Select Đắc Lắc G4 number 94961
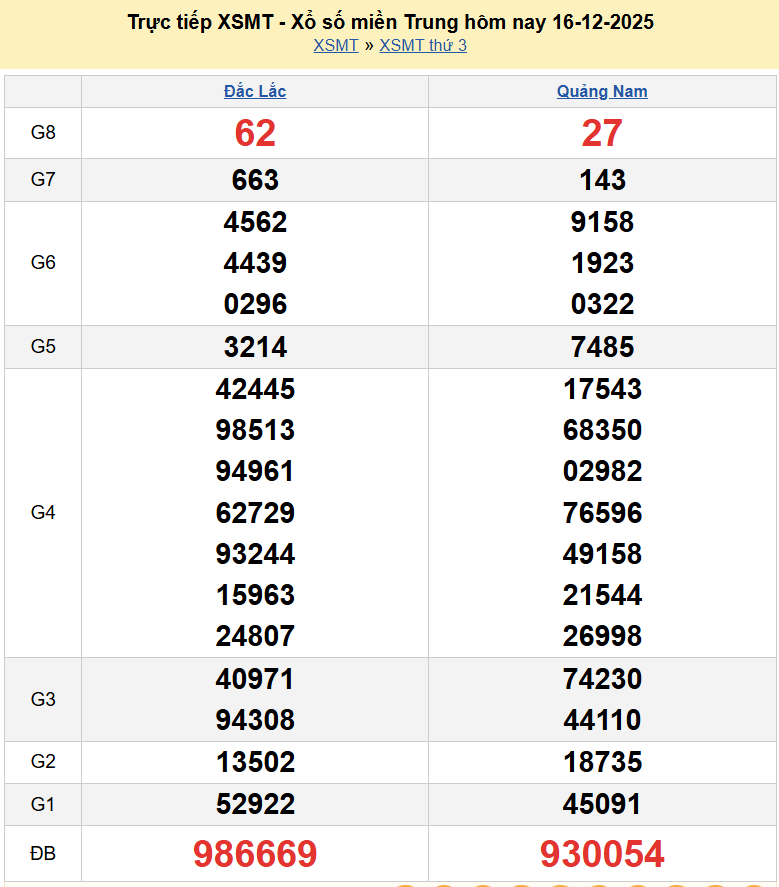The height and width of the screenshot is (887, 779). 255,471
